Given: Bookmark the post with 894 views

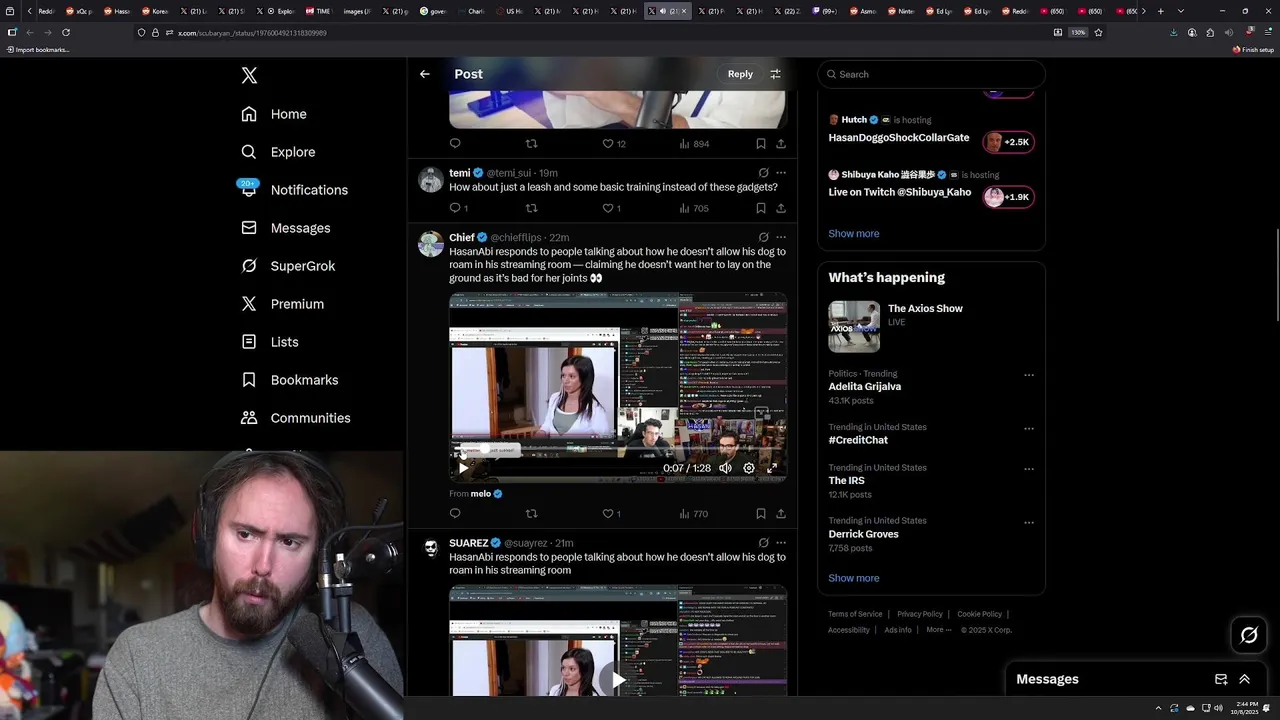Looking at the screenshot, I should point(761,144).
